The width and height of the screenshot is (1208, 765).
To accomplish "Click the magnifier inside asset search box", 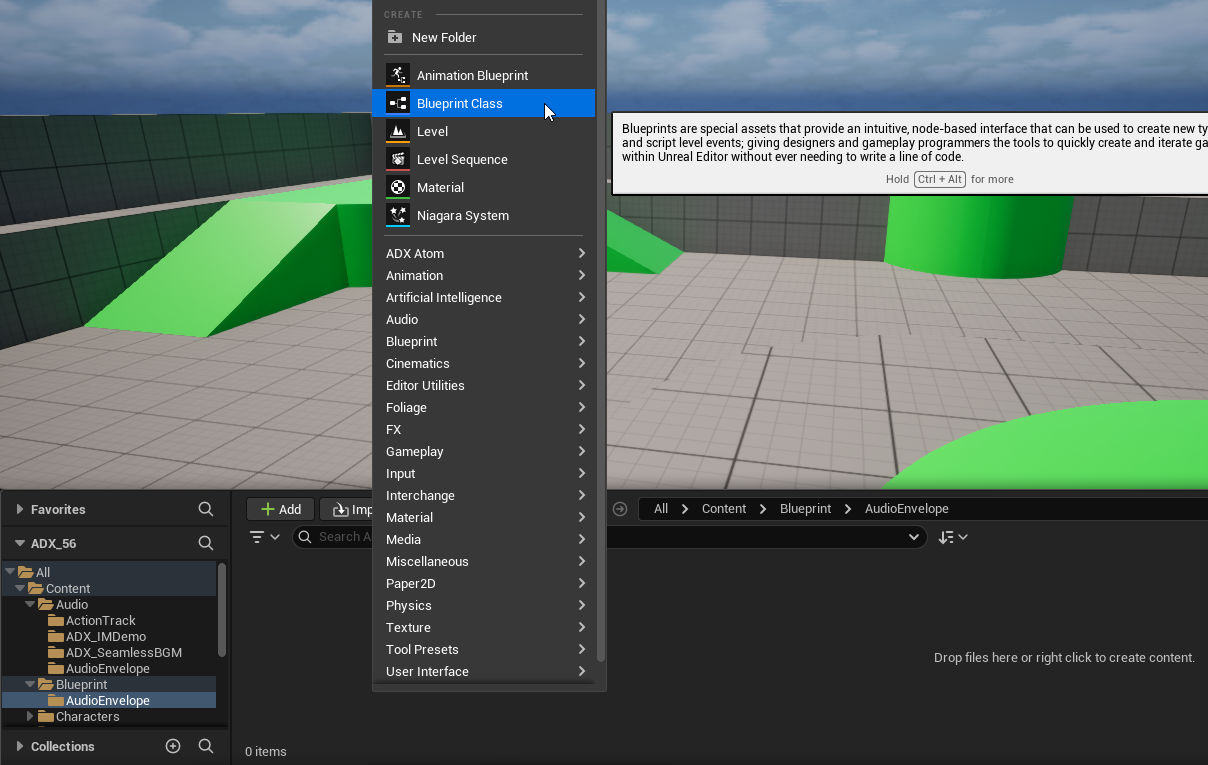I will [x=306, y=537].
